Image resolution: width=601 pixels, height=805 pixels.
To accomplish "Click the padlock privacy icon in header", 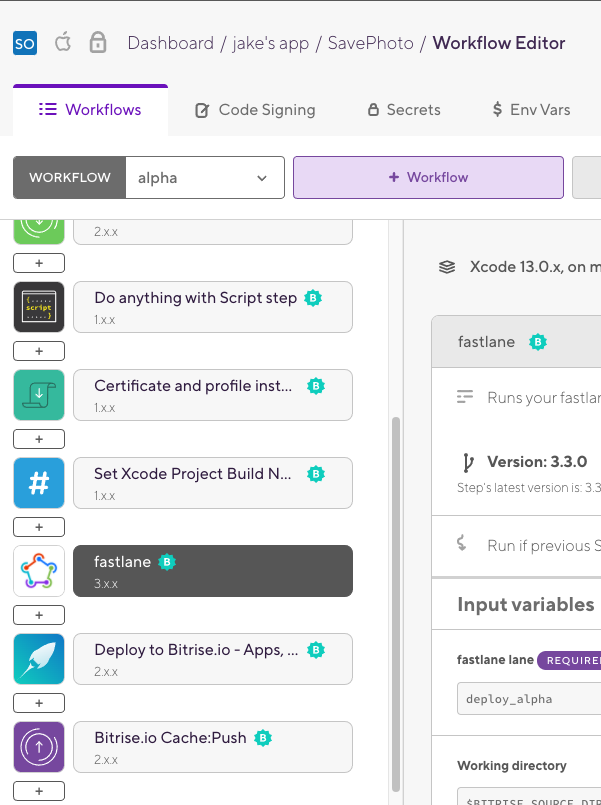I will click(98, 43).
